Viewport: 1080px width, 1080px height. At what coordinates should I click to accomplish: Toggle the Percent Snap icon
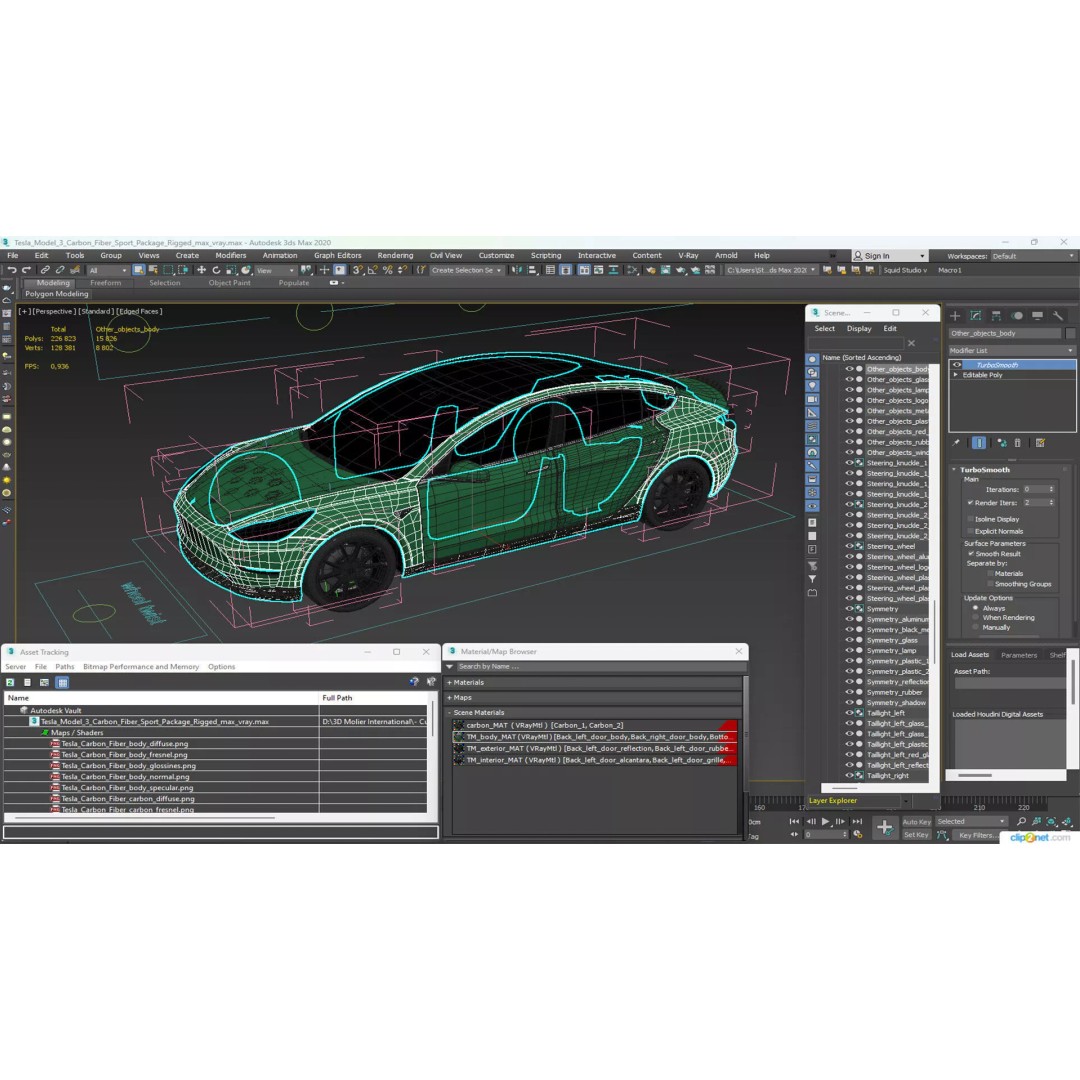tap(387, 270)
